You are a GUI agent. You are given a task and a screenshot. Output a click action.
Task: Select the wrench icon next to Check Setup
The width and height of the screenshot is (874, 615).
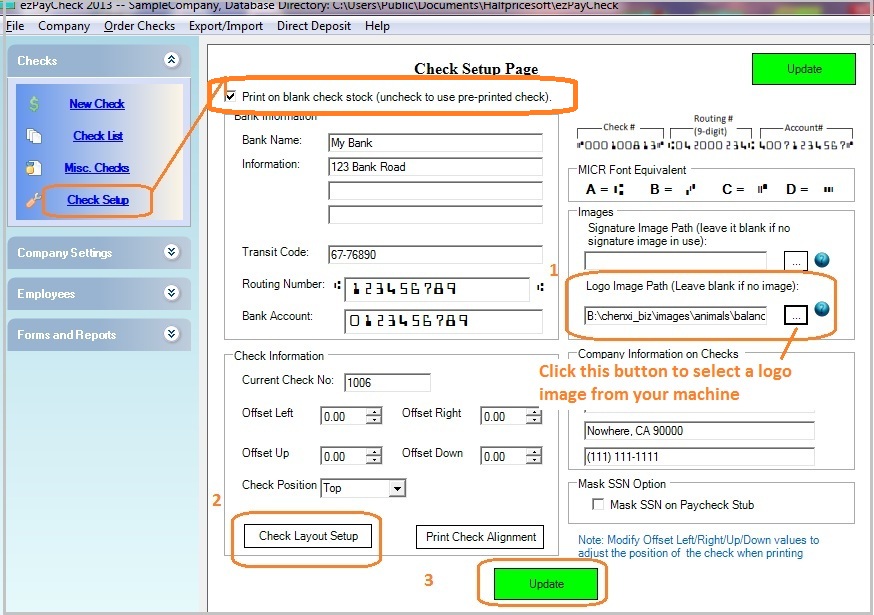pos(33,200)
